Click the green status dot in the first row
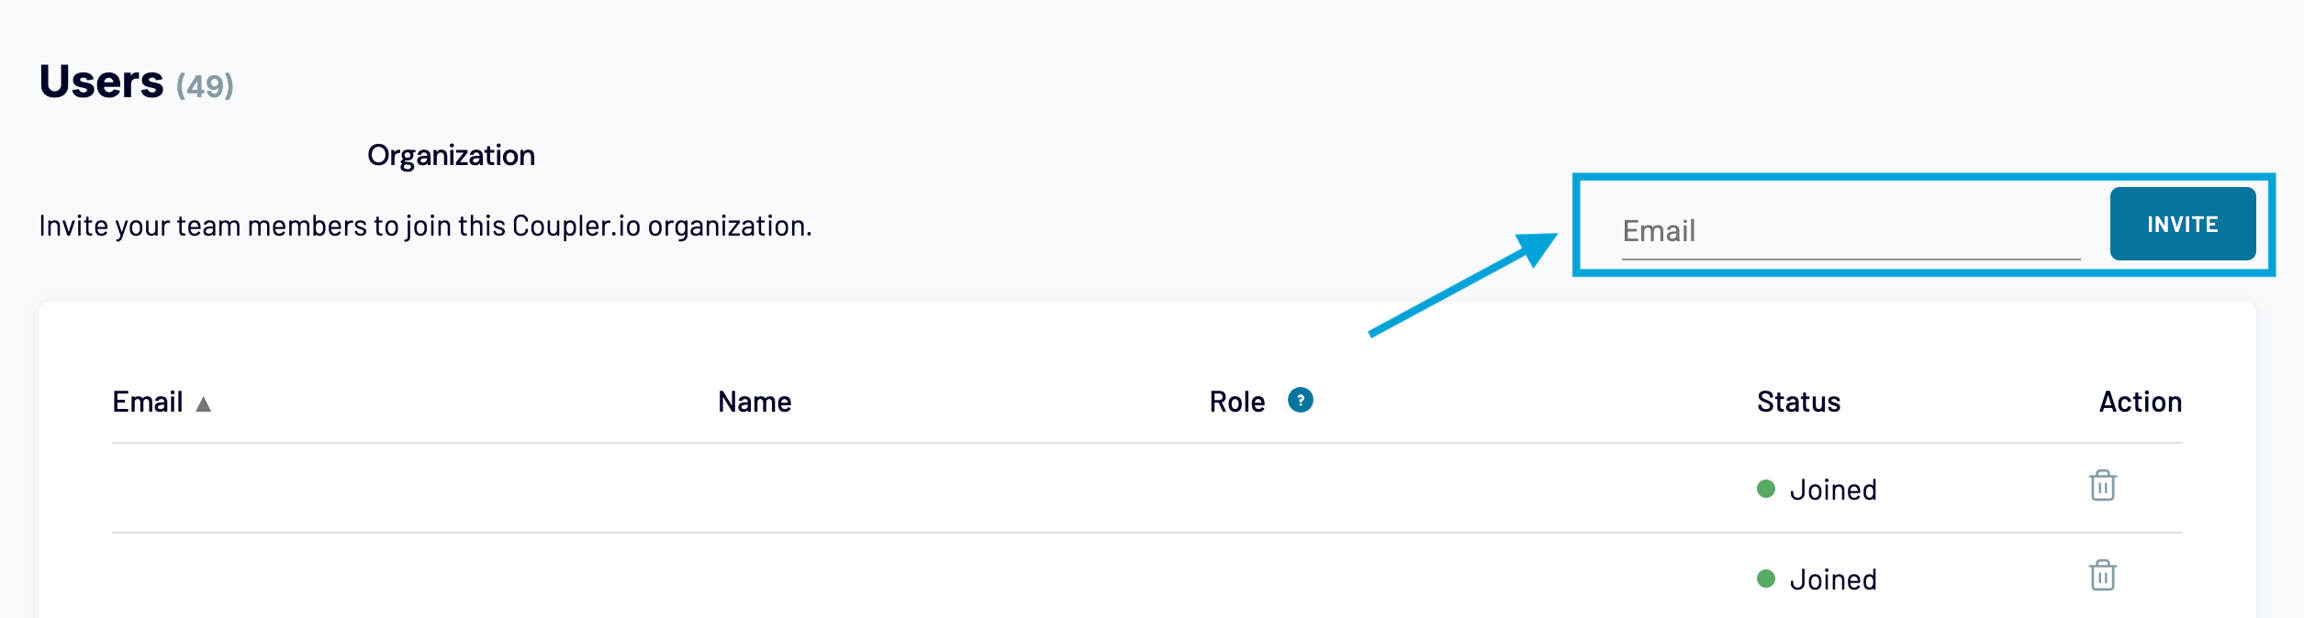The height and width of the screenshot is (618, 2304). (x=1766, y=489)
